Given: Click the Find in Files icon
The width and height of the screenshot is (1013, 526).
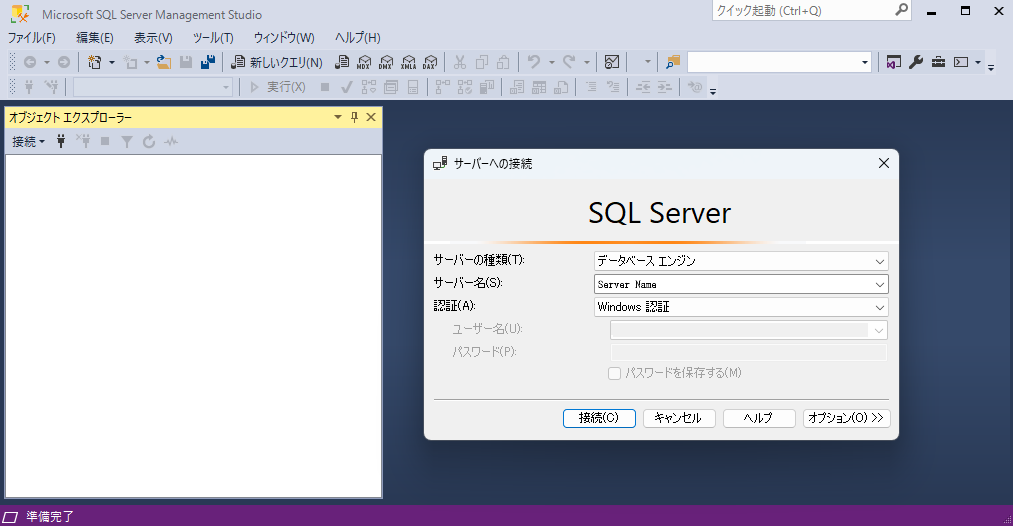Looking at the screenshot, I should pos(673,62).
